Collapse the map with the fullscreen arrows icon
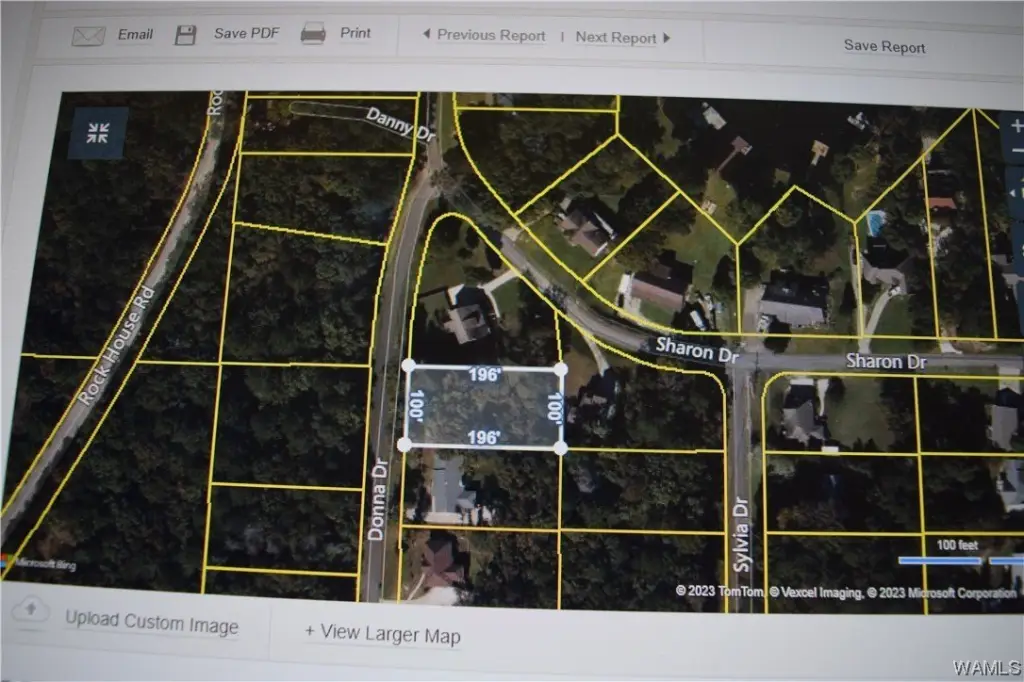1024x682 pixels. pyautogui.click(x=97, y=134)
